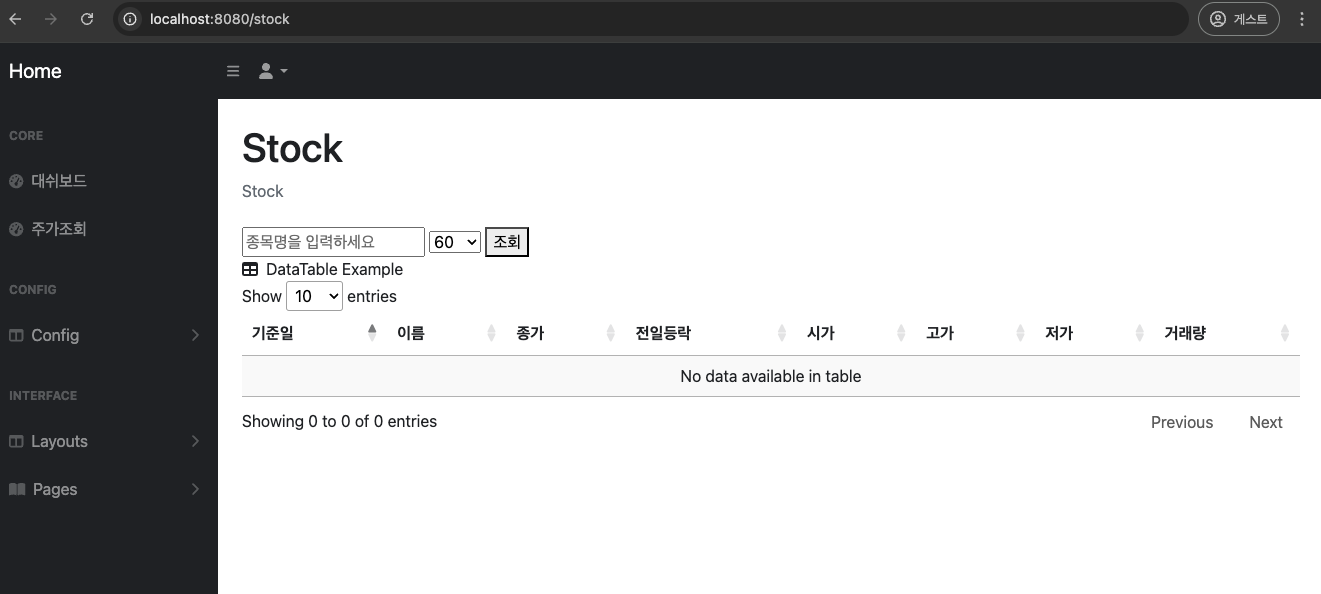This screenshot has width=1321, height=594.
Task: Click the Stock breadcrumb text
Action: 263,191
